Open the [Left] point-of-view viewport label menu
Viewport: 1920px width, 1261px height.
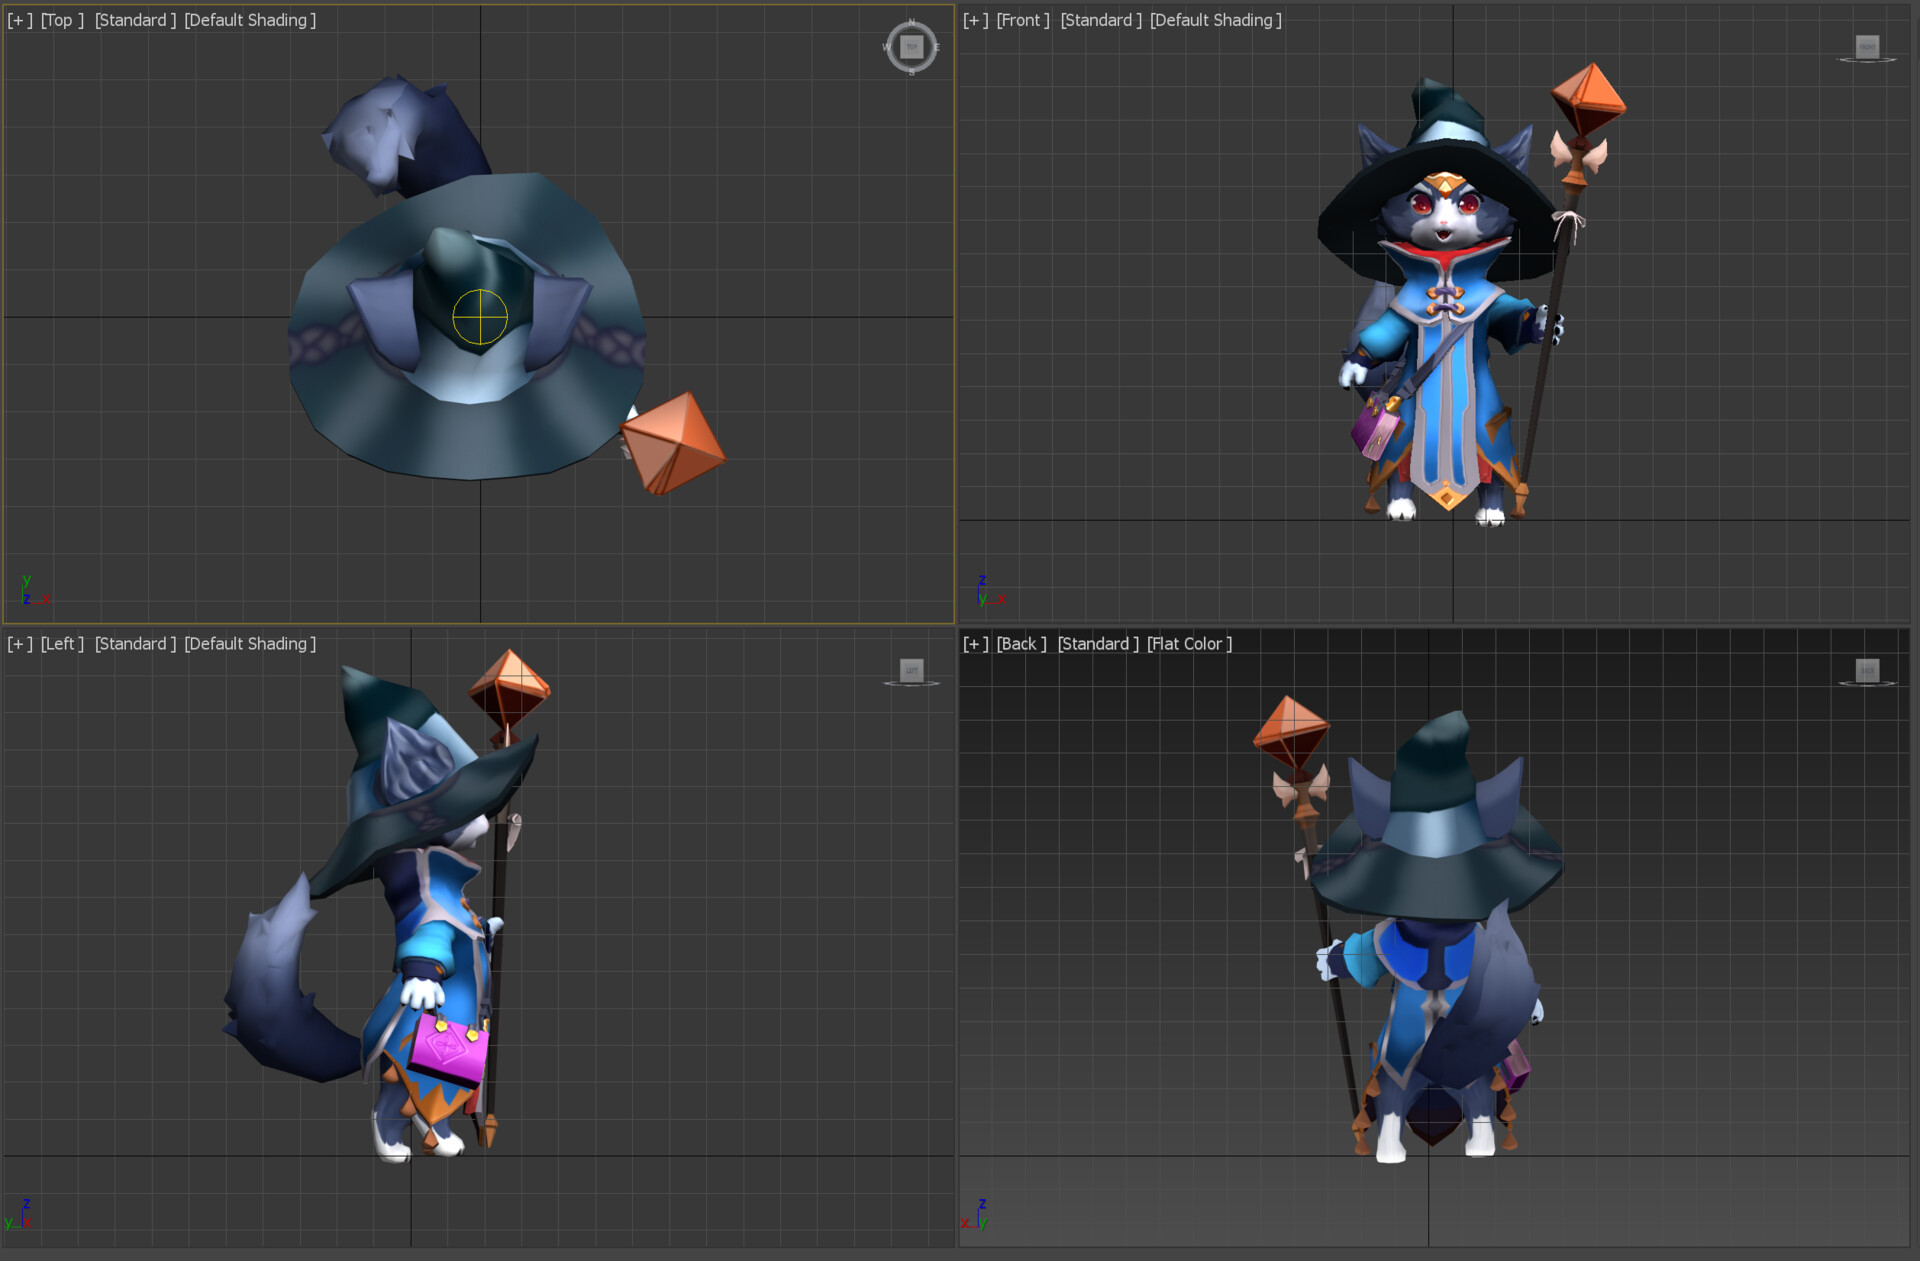tap(62, 643)
